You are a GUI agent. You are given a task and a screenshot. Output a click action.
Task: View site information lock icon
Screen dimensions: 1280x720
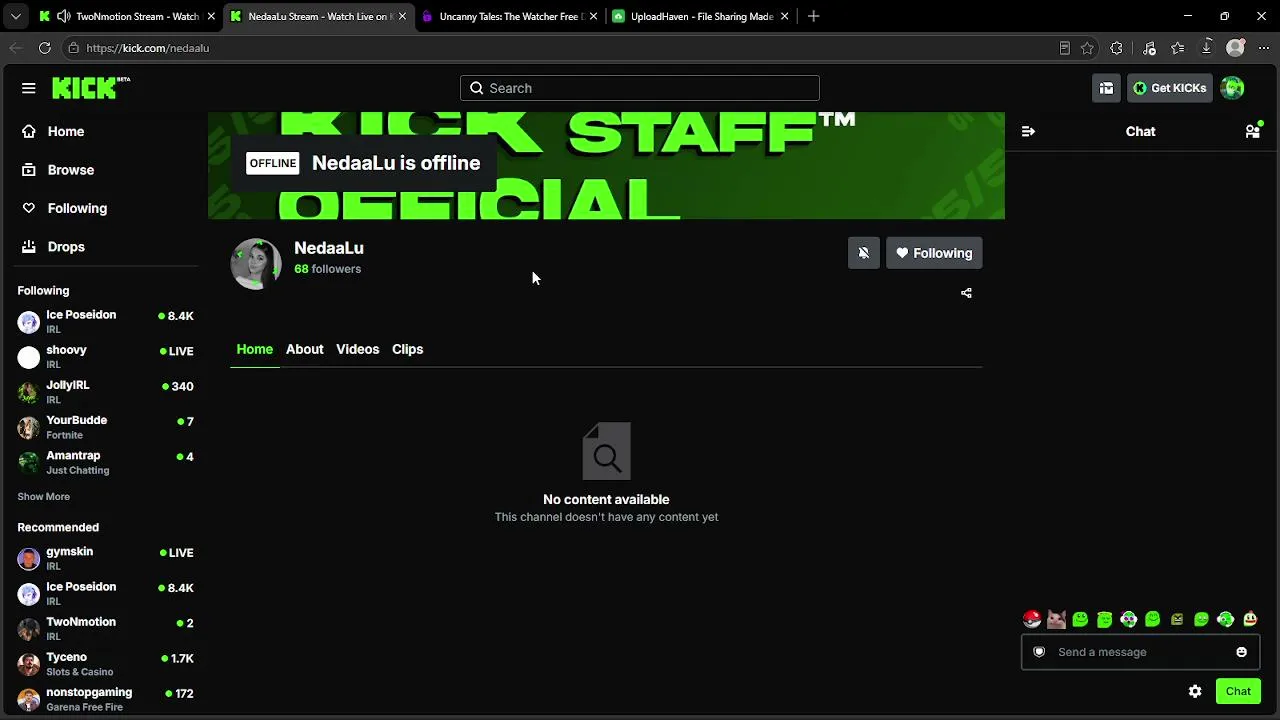click(x=73, y=48)
